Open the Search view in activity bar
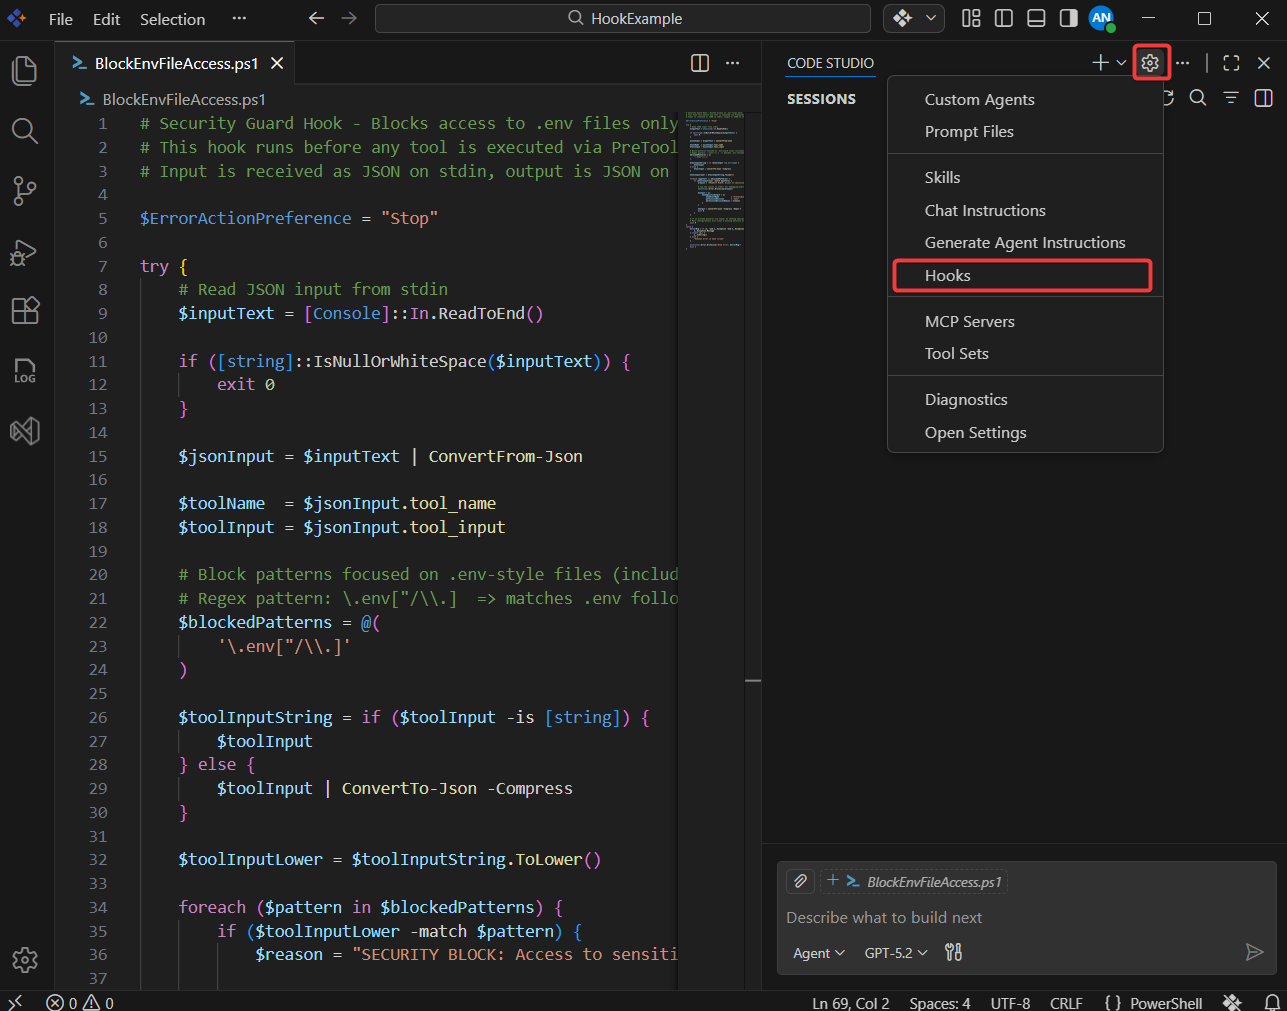Image resolution: width=1287 pixels, height=1011 pixels. (25, 131)
